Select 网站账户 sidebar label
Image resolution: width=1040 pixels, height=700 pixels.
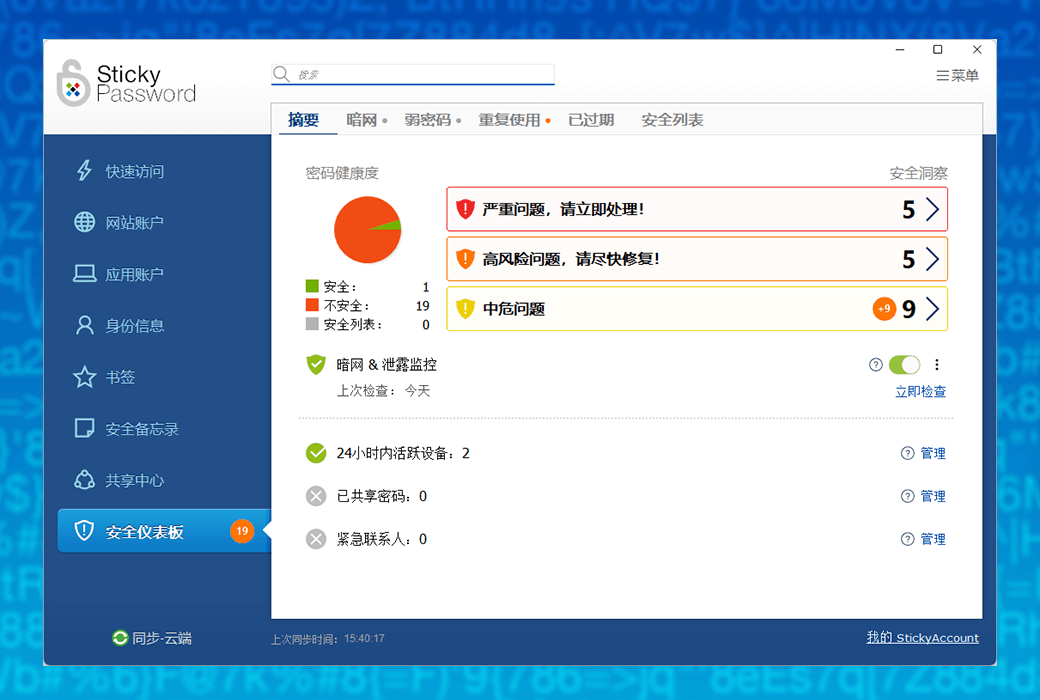[135, 222]
